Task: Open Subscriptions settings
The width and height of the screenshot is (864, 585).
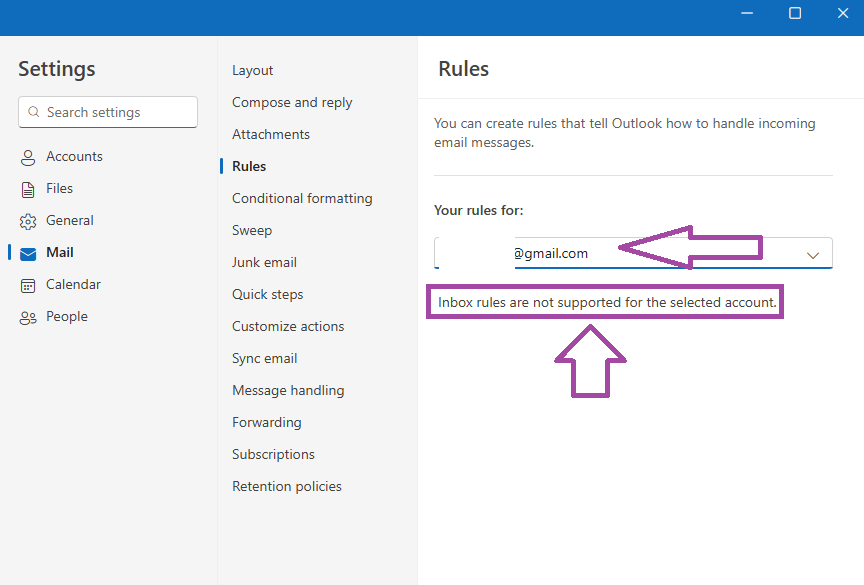Action: [x=273, y=454]
